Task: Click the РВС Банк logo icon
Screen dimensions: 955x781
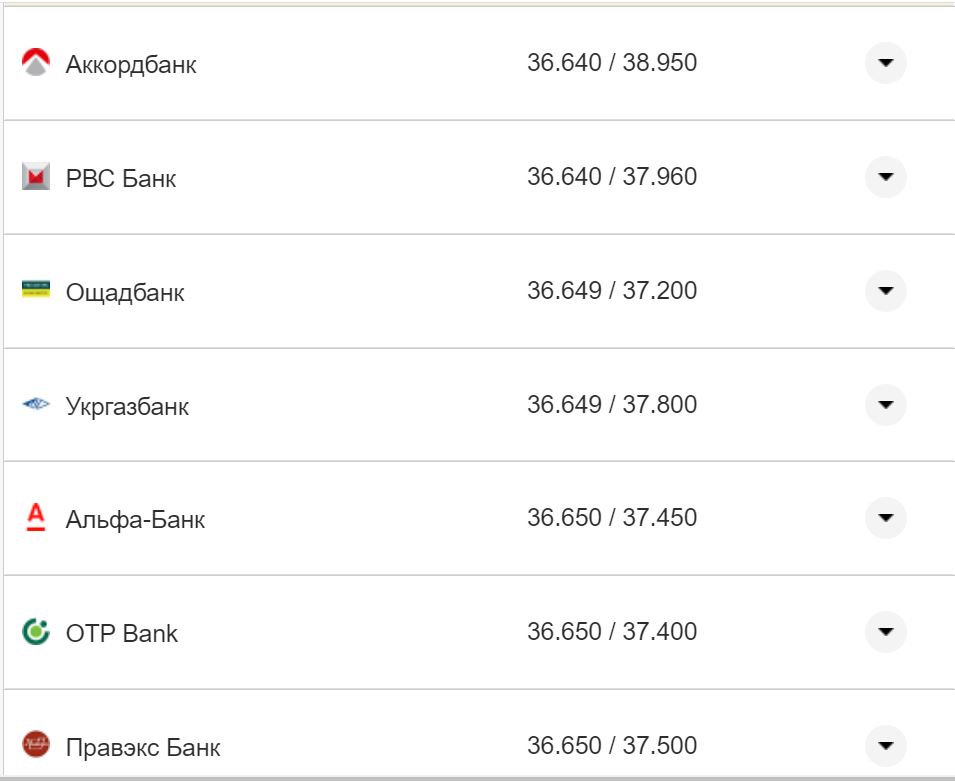Action: point(36,177)
